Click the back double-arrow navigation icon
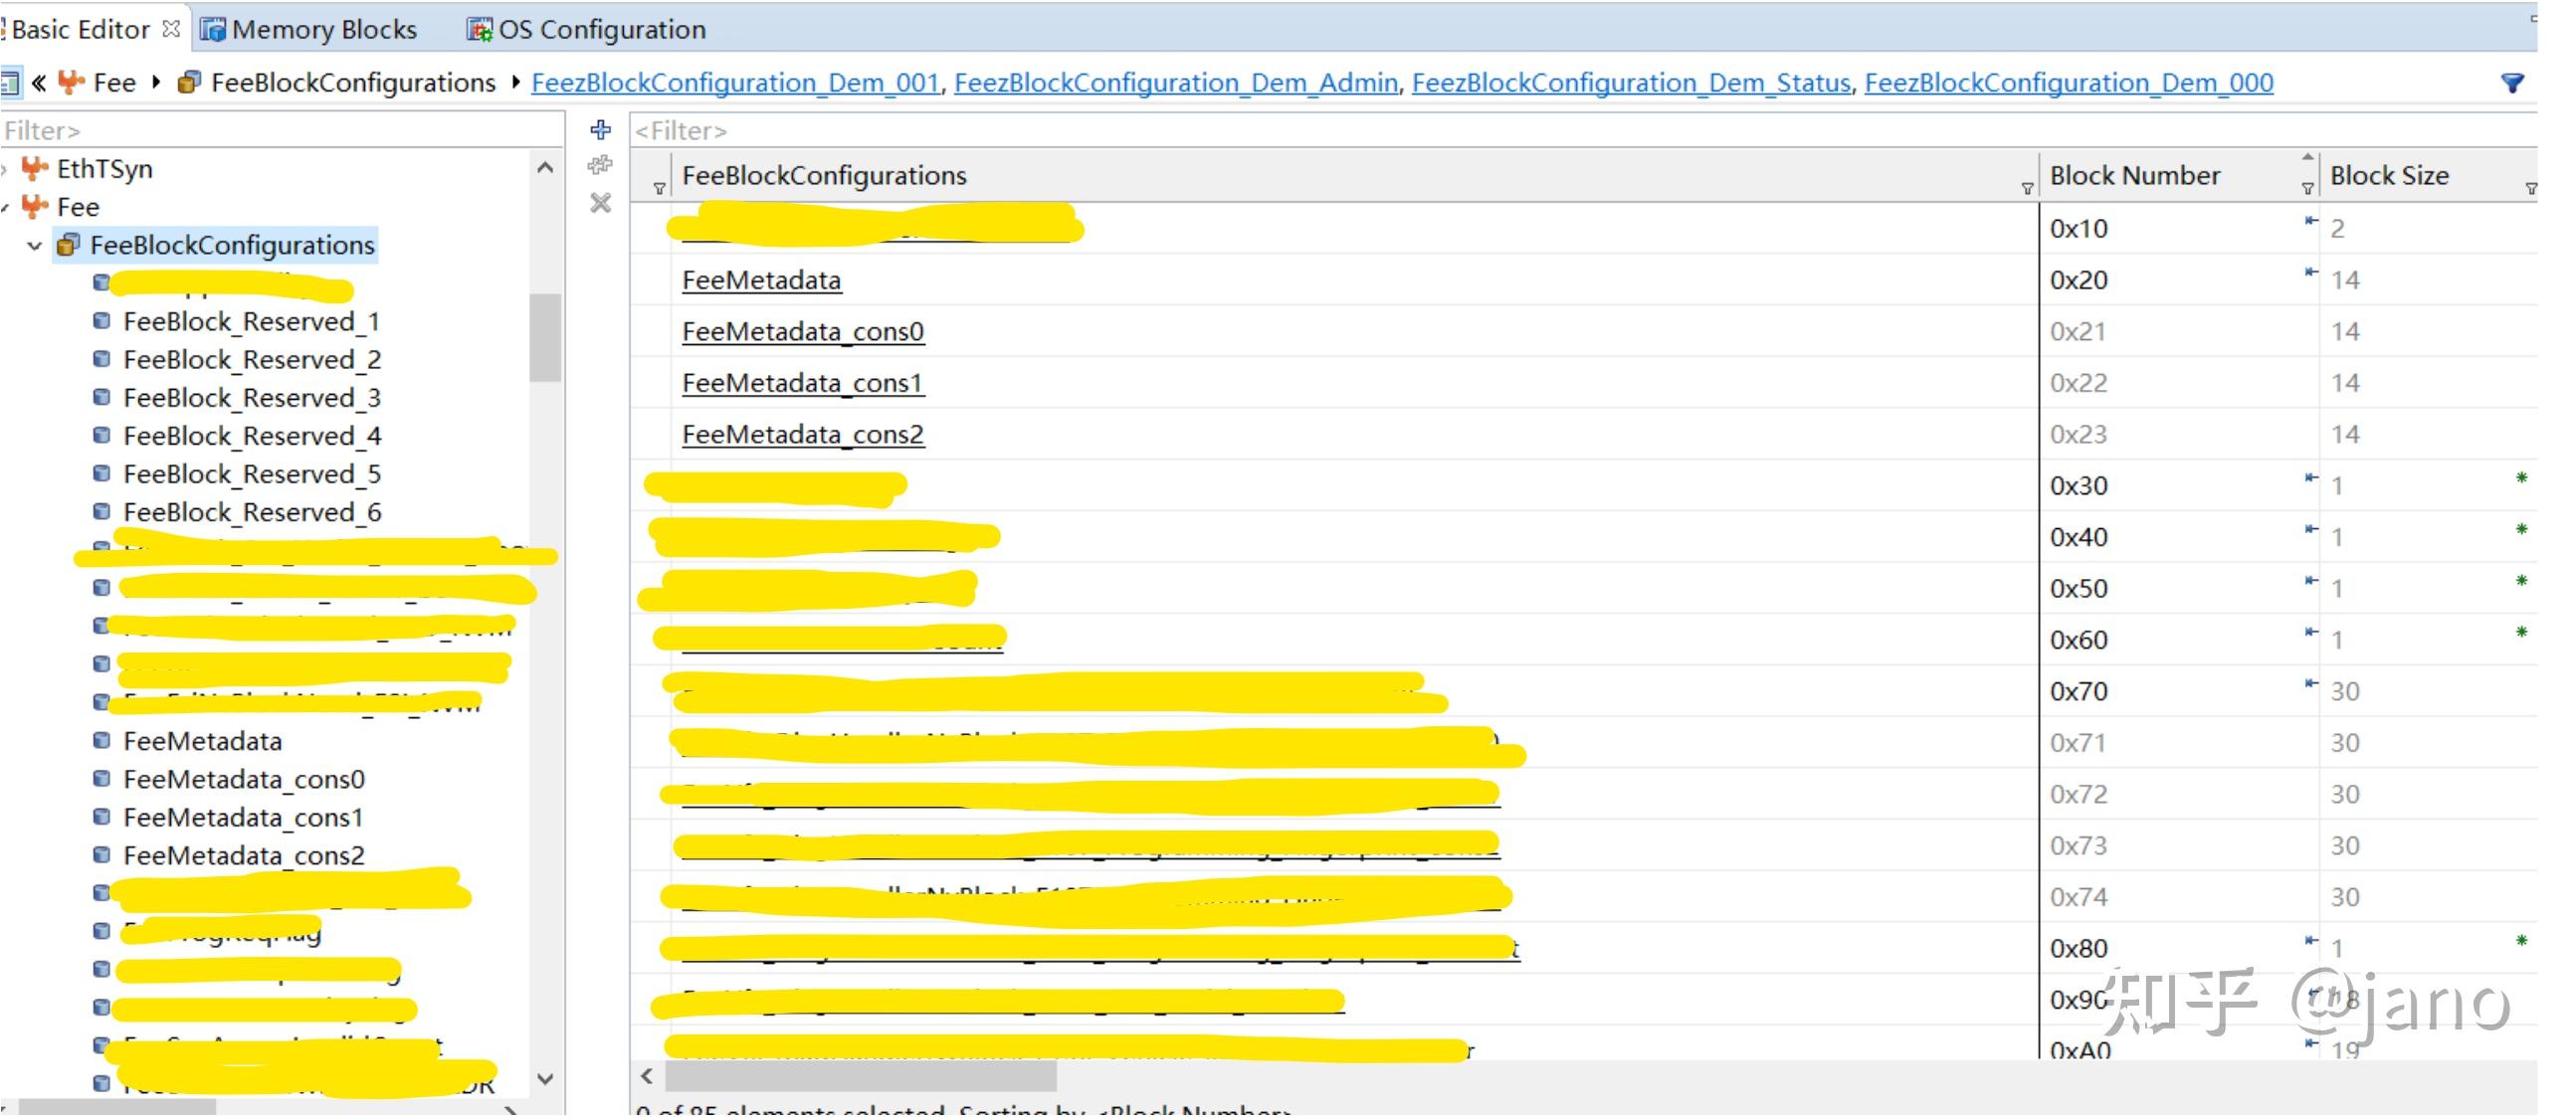The width and height of the screenshot is (2576, 1117). [39, 83]
